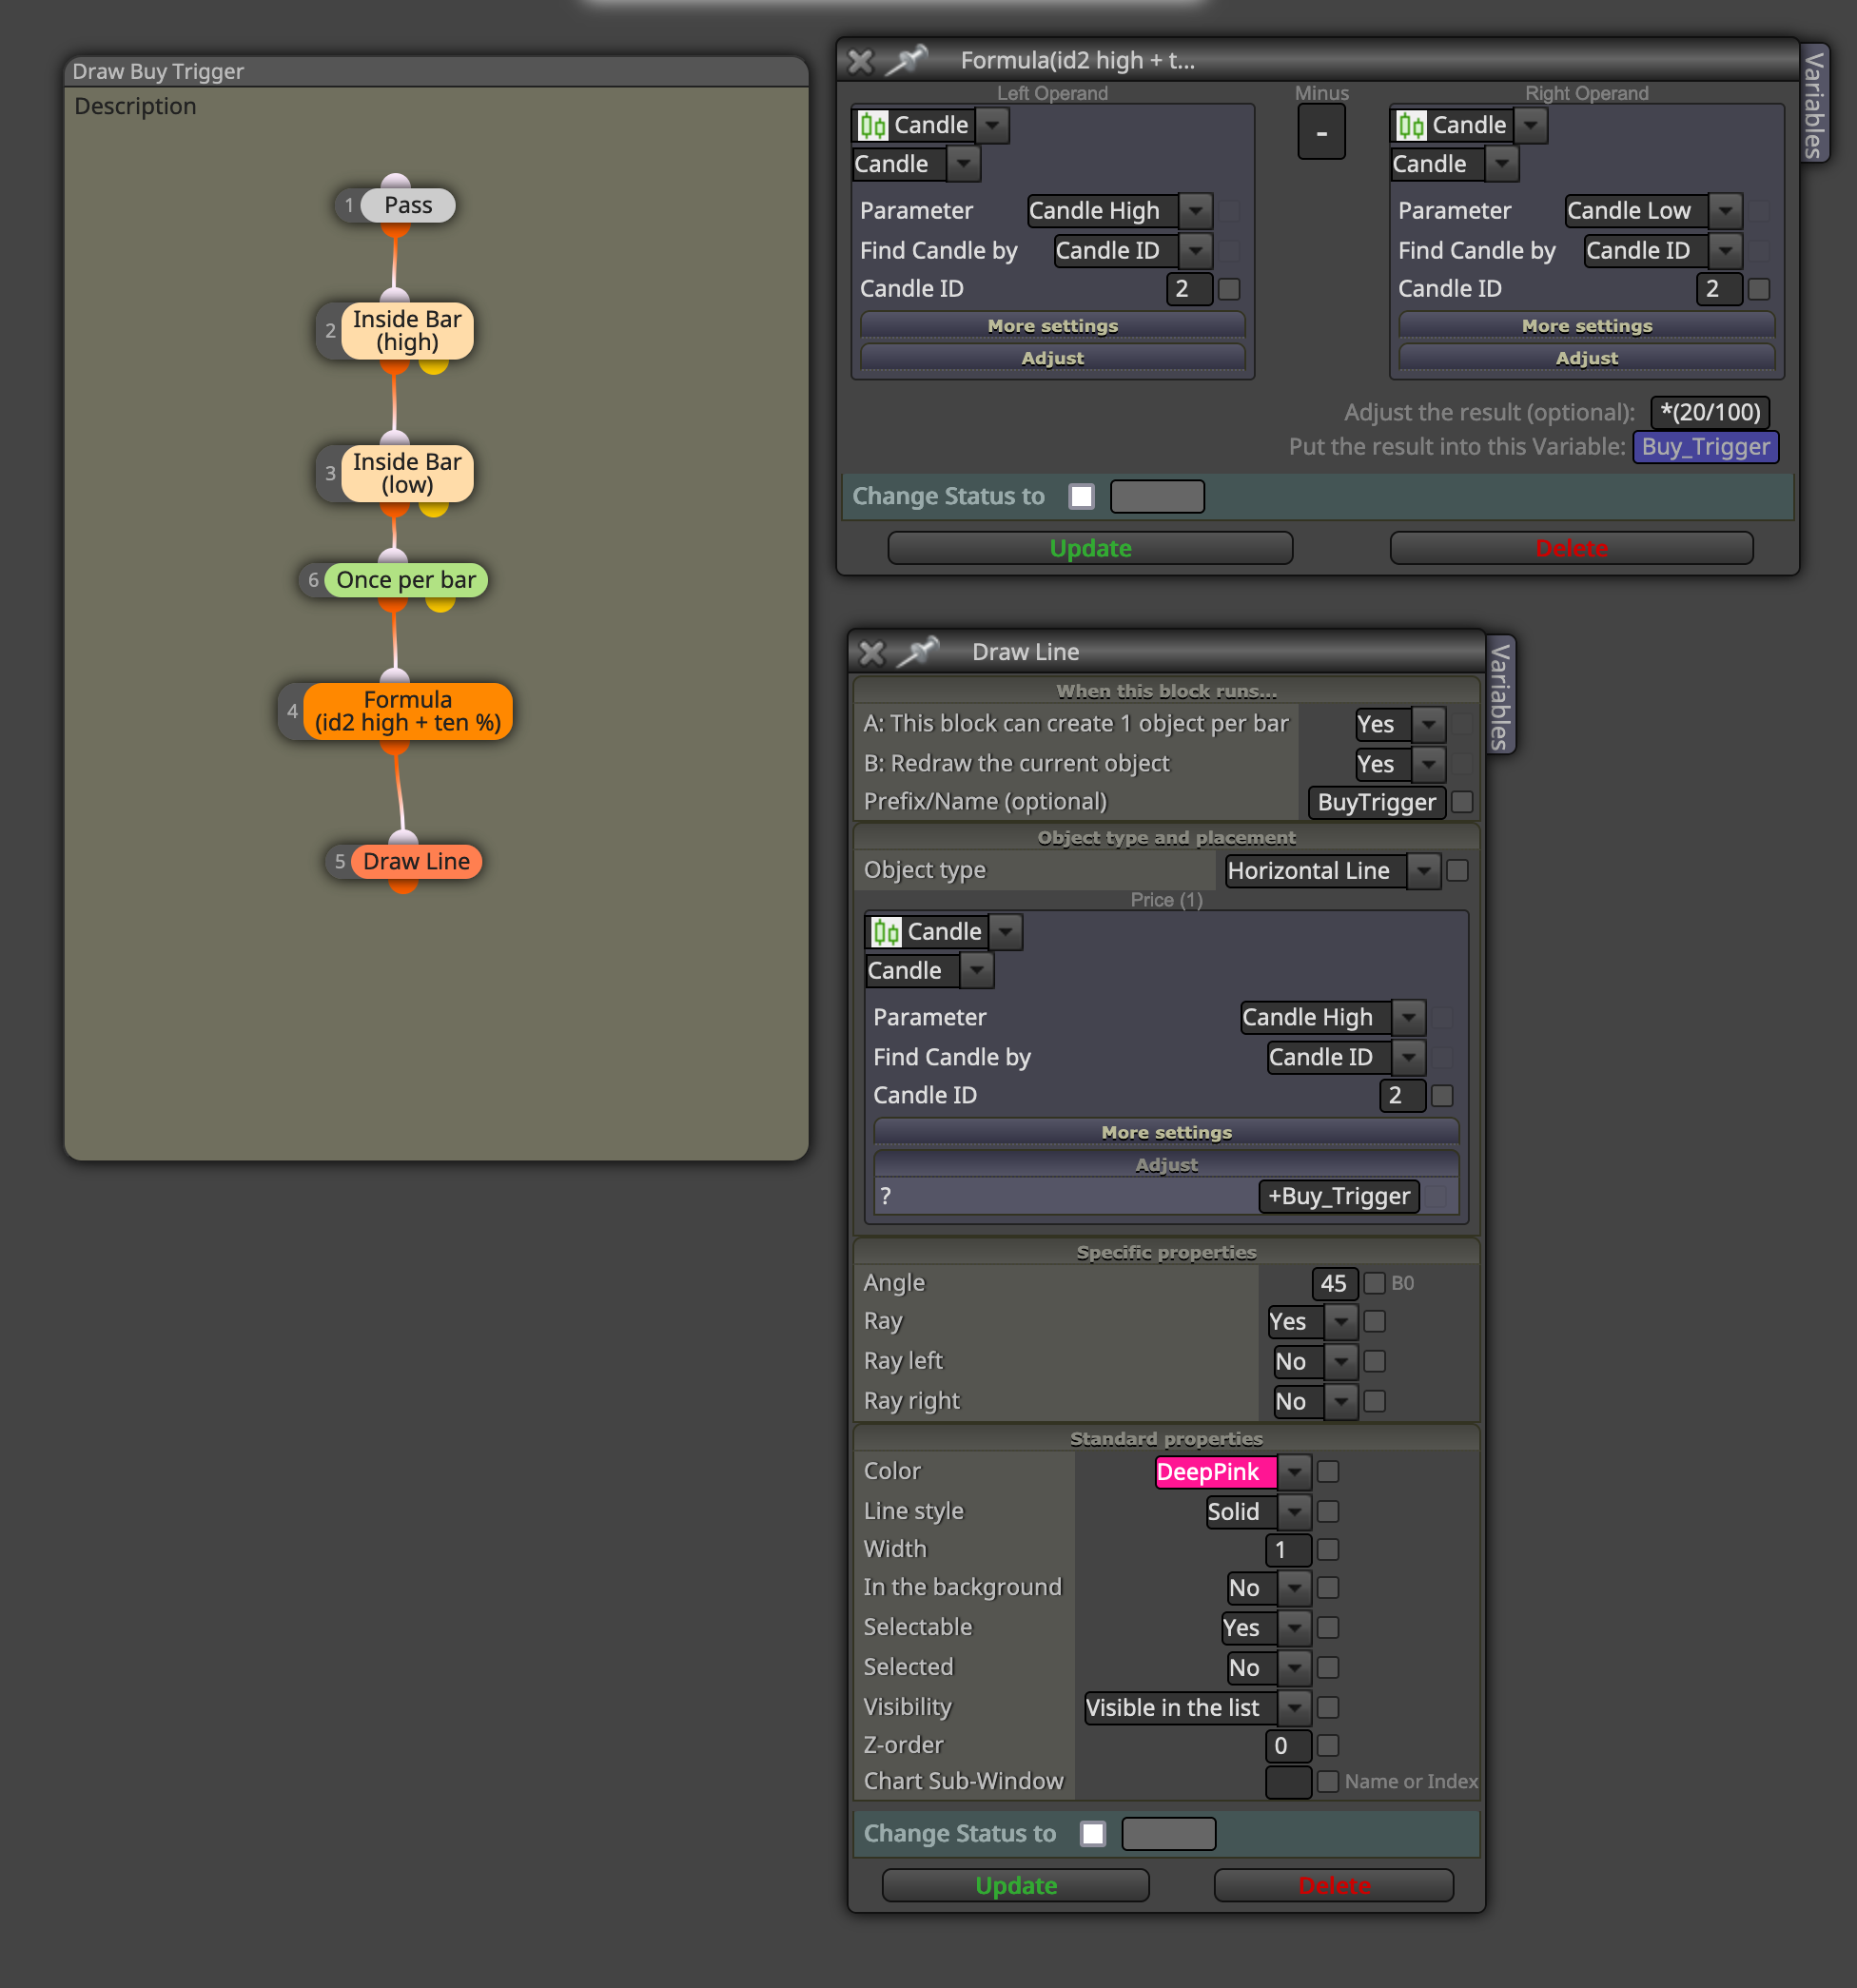Toggle checkbox beside Angle B0
Viewport: 1857px width, 1988px height.
[x=1374, y=1283]
